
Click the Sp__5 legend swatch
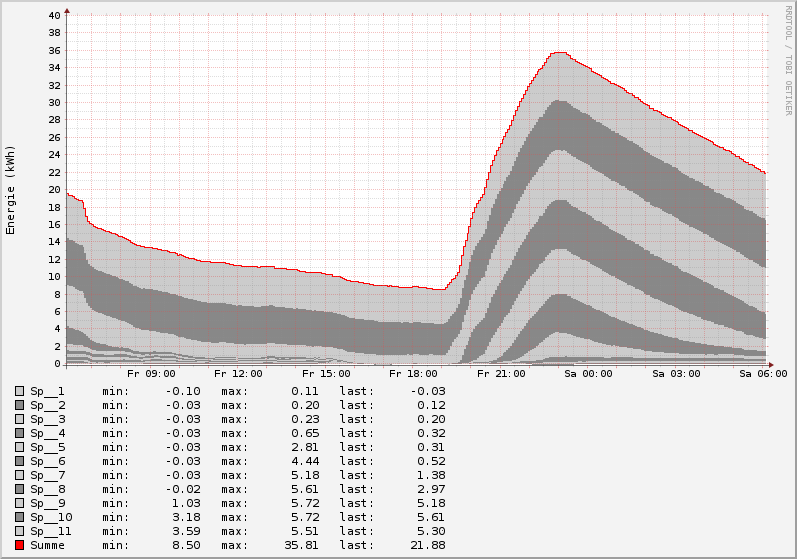[x=20, y=447]
